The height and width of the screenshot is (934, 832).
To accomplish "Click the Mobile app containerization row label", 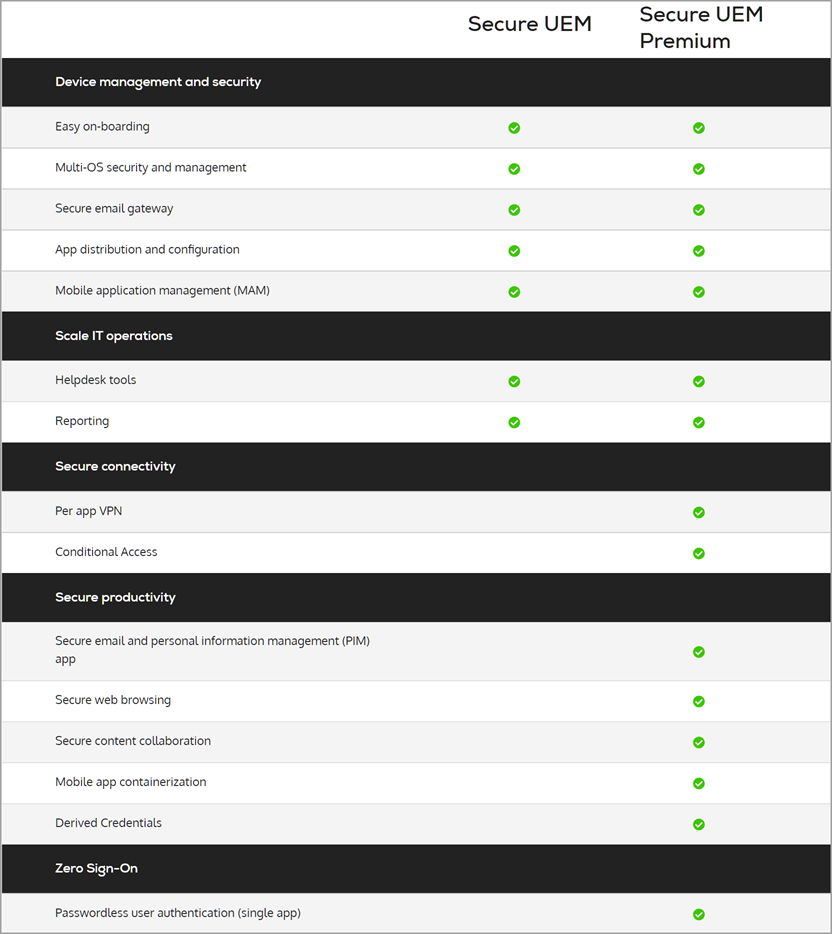I will coord(131,782).
